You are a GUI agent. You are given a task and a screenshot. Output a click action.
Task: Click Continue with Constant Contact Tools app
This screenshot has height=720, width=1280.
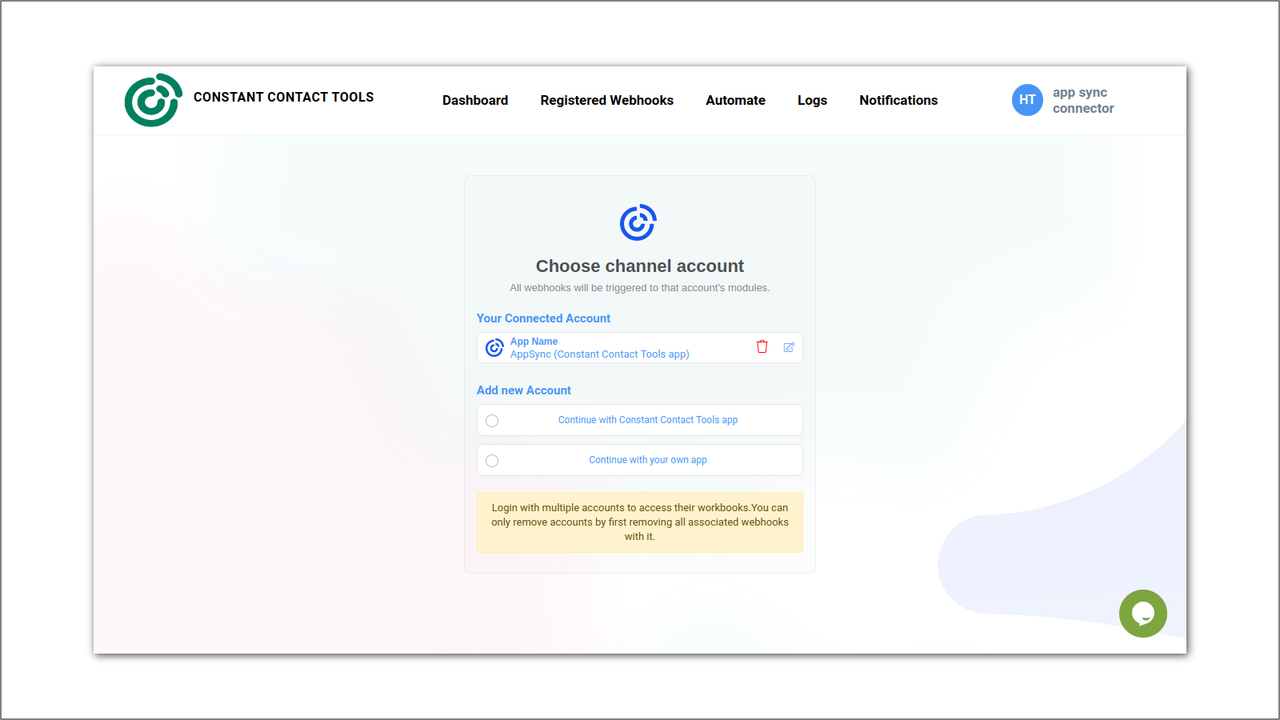(x=648, y=420)
